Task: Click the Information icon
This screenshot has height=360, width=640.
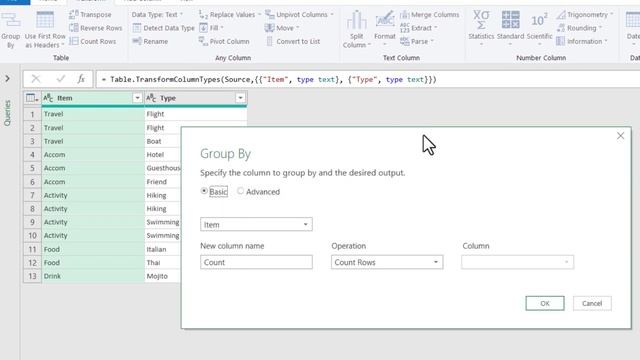Action: [x=561, y=41]
